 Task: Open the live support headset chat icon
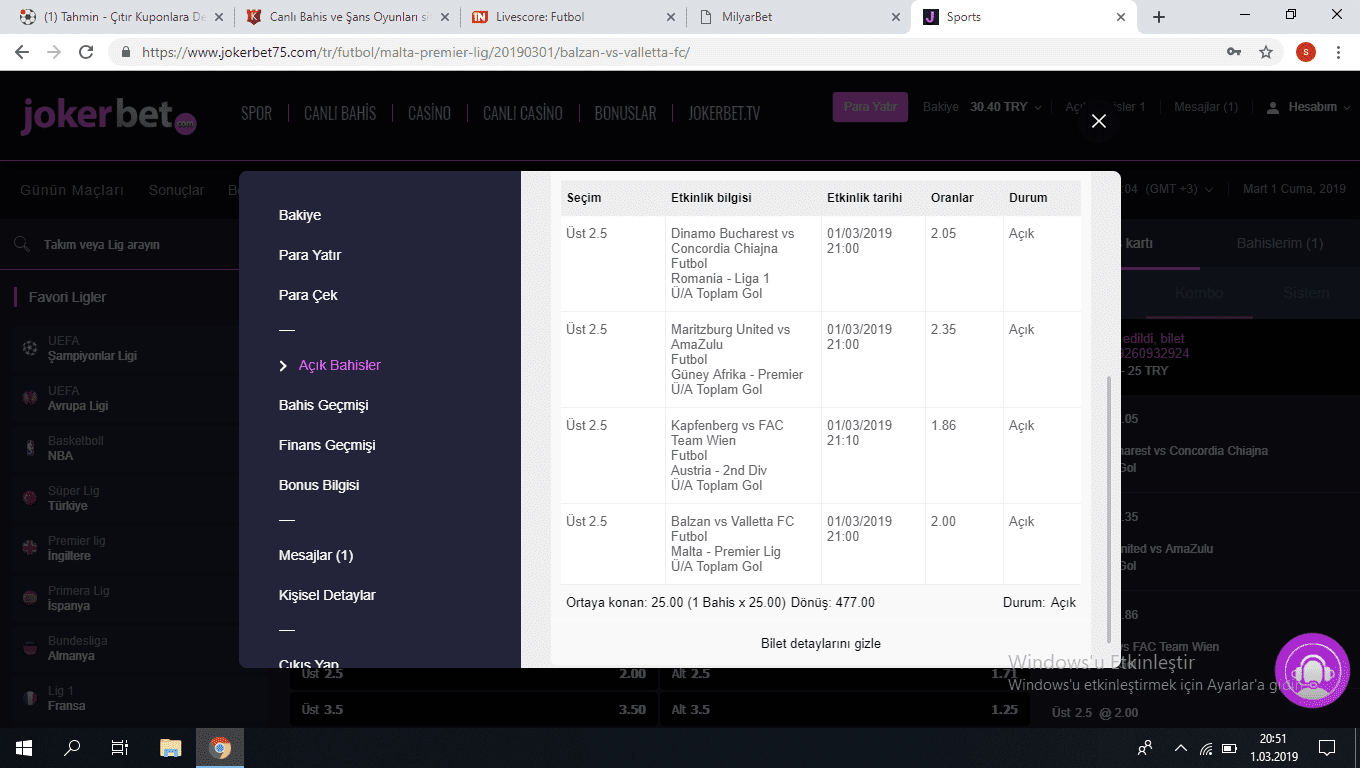coord(1312,671)
